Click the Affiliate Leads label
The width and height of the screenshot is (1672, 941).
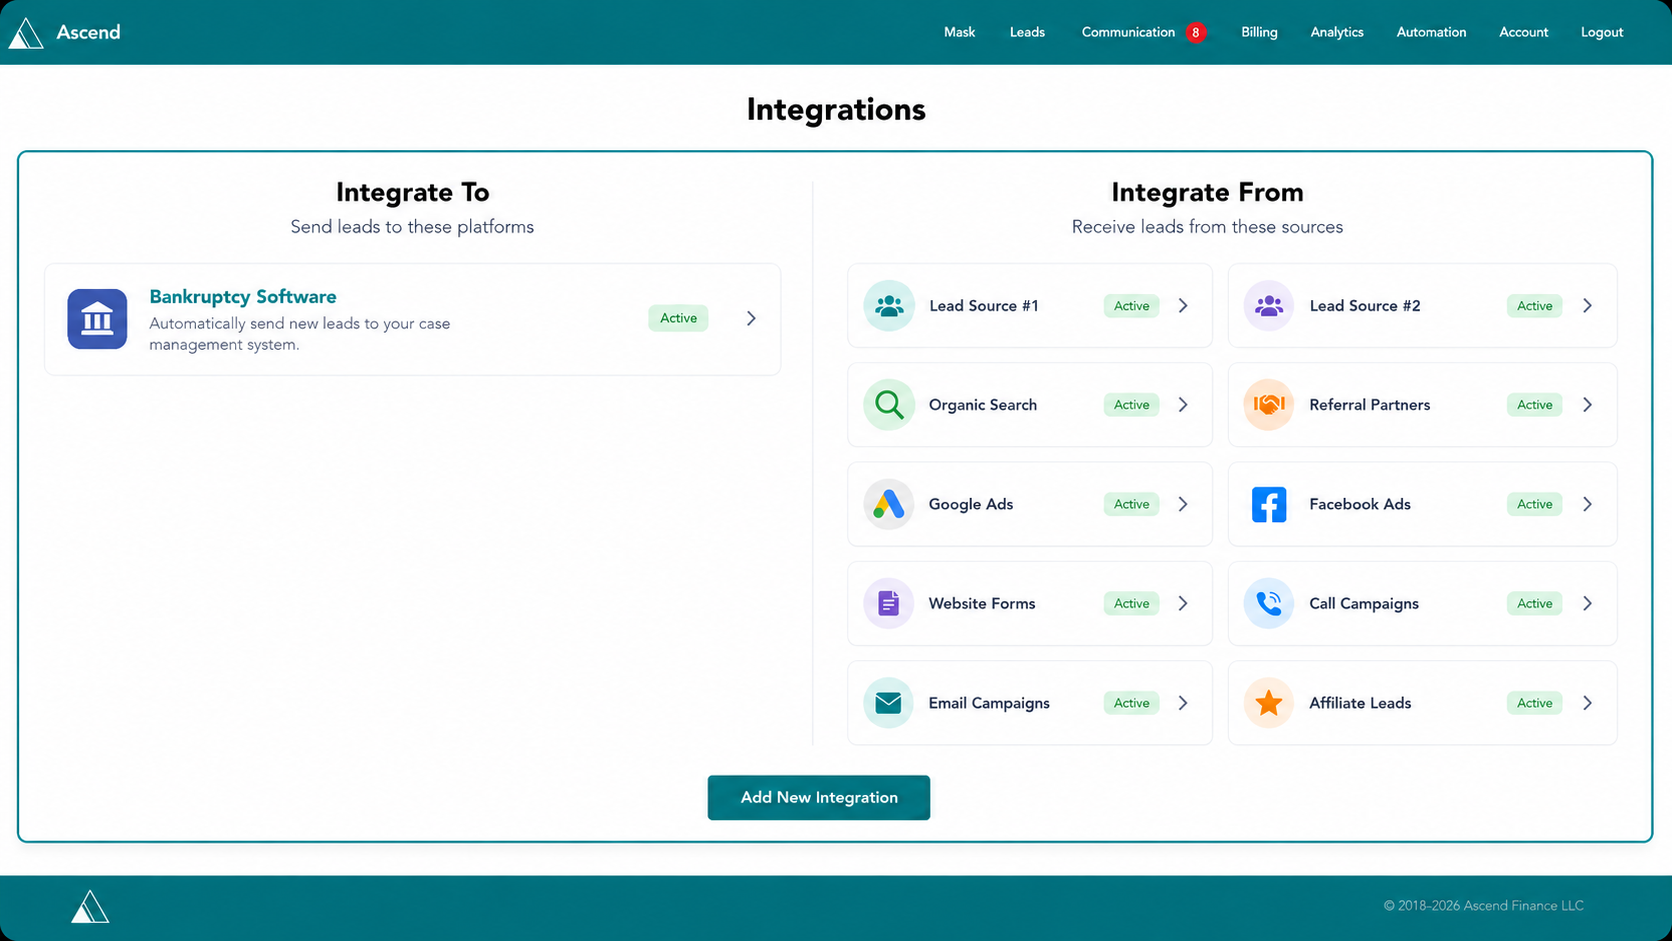pos(1360,703)
